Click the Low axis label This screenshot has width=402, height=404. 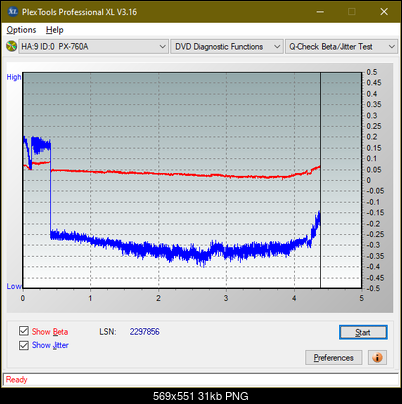click(14, 286)
